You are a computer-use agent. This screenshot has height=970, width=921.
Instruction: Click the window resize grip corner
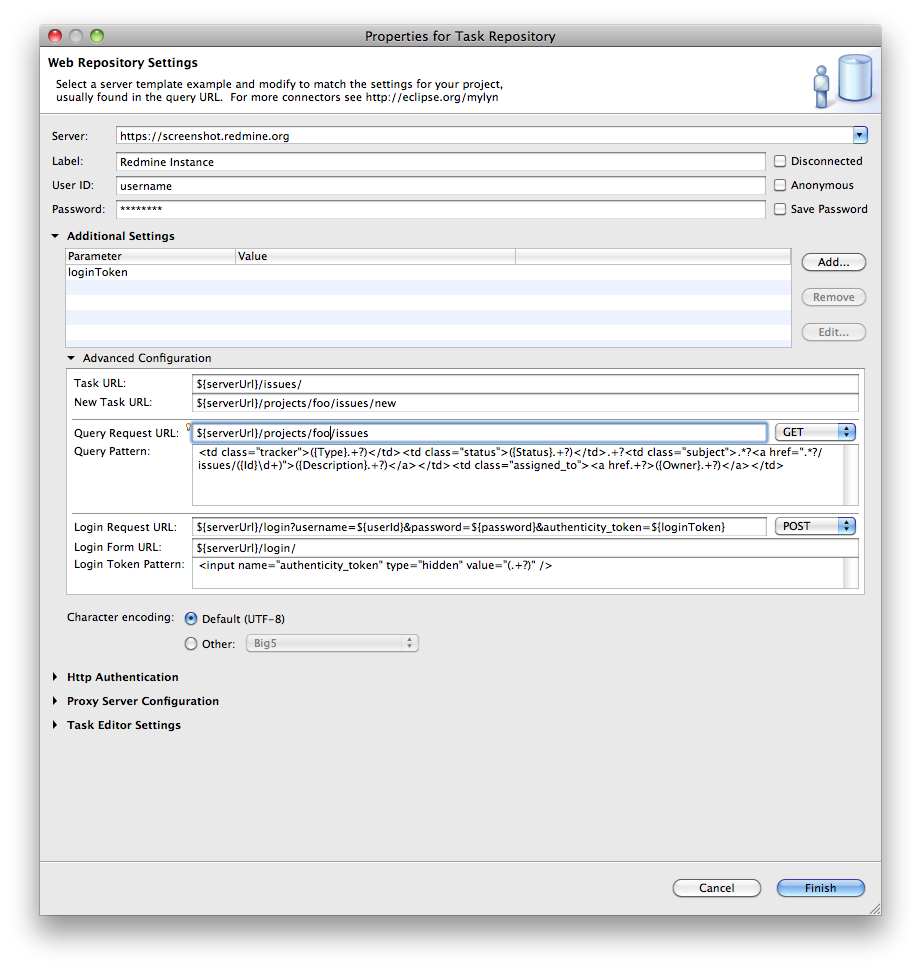[875, 908]
